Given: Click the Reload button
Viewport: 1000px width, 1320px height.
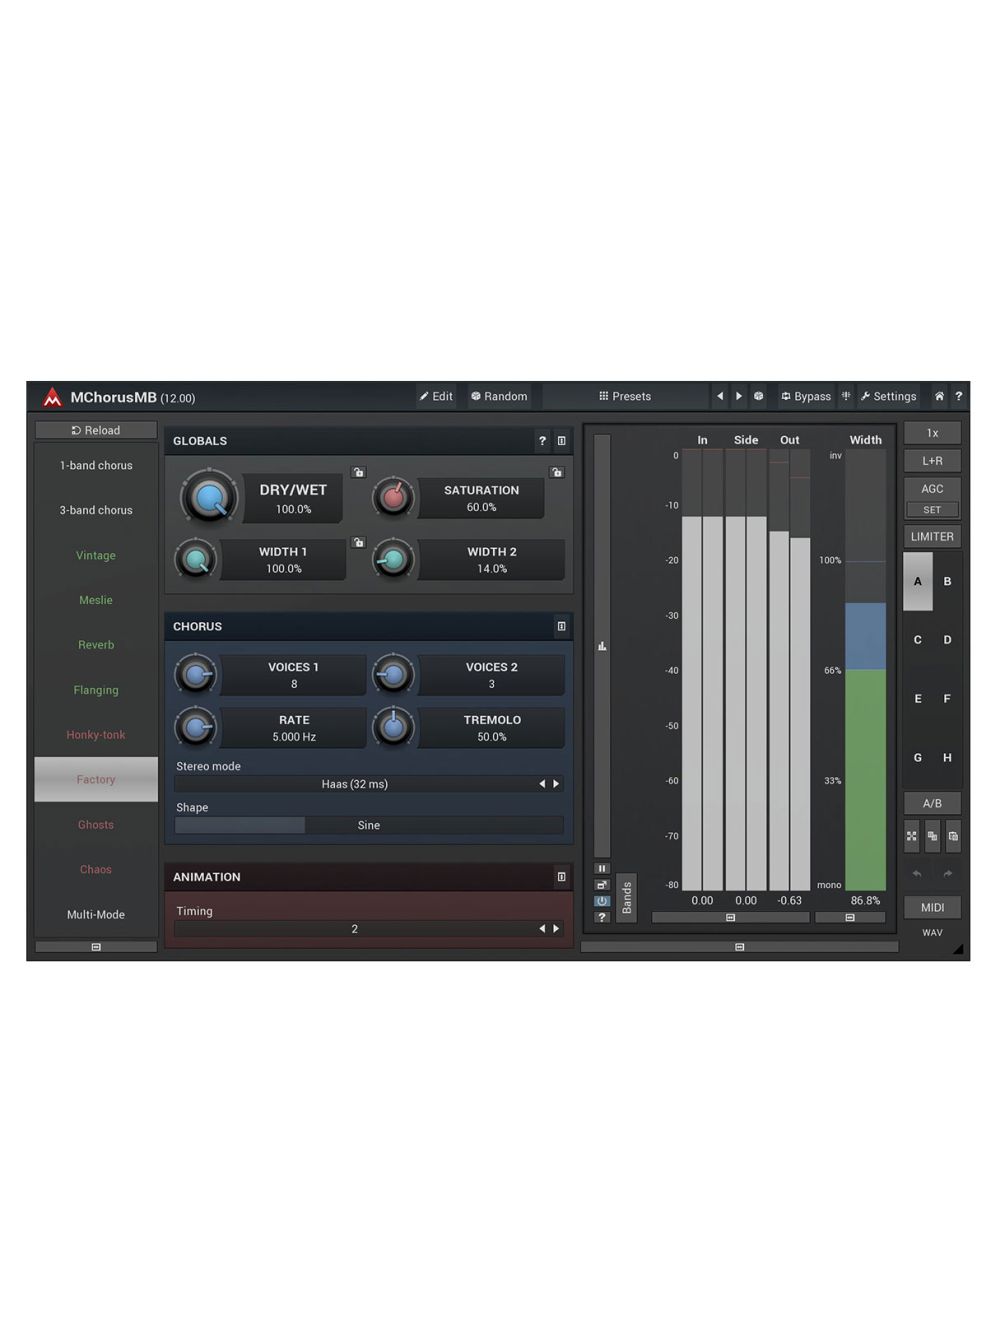Looking at the screenshot, I should pos(96,430).
